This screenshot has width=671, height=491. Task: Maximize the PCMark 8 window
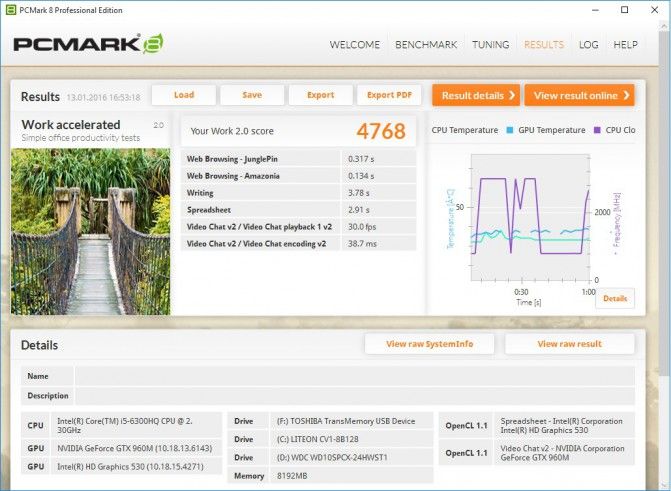click(625, 10)
